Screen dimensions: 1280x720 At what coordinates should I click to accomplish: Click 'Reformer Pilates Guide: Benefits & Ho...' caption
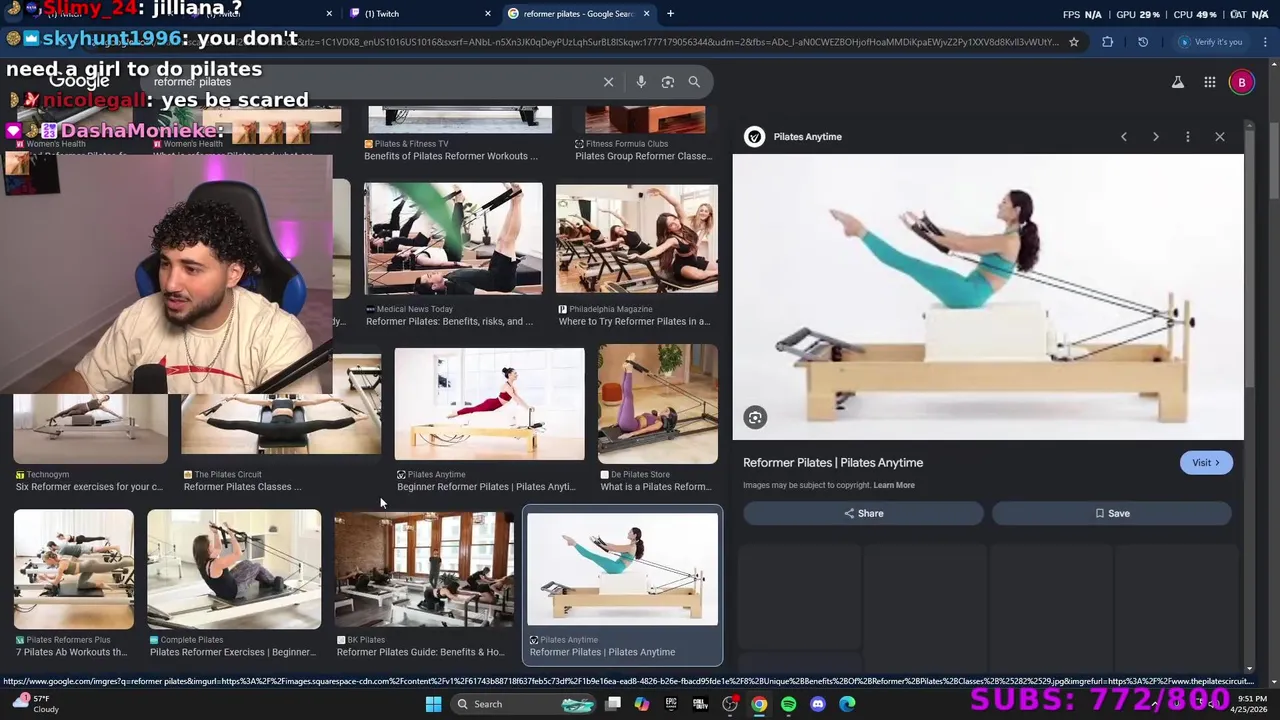coord(421,652)
